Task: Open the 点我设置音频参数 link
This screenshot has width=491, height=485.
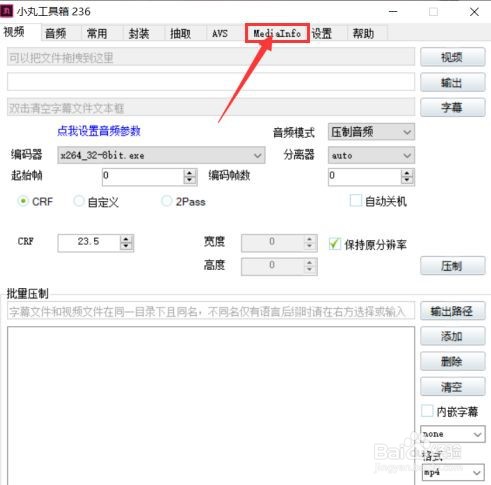Action: point(99,131)
